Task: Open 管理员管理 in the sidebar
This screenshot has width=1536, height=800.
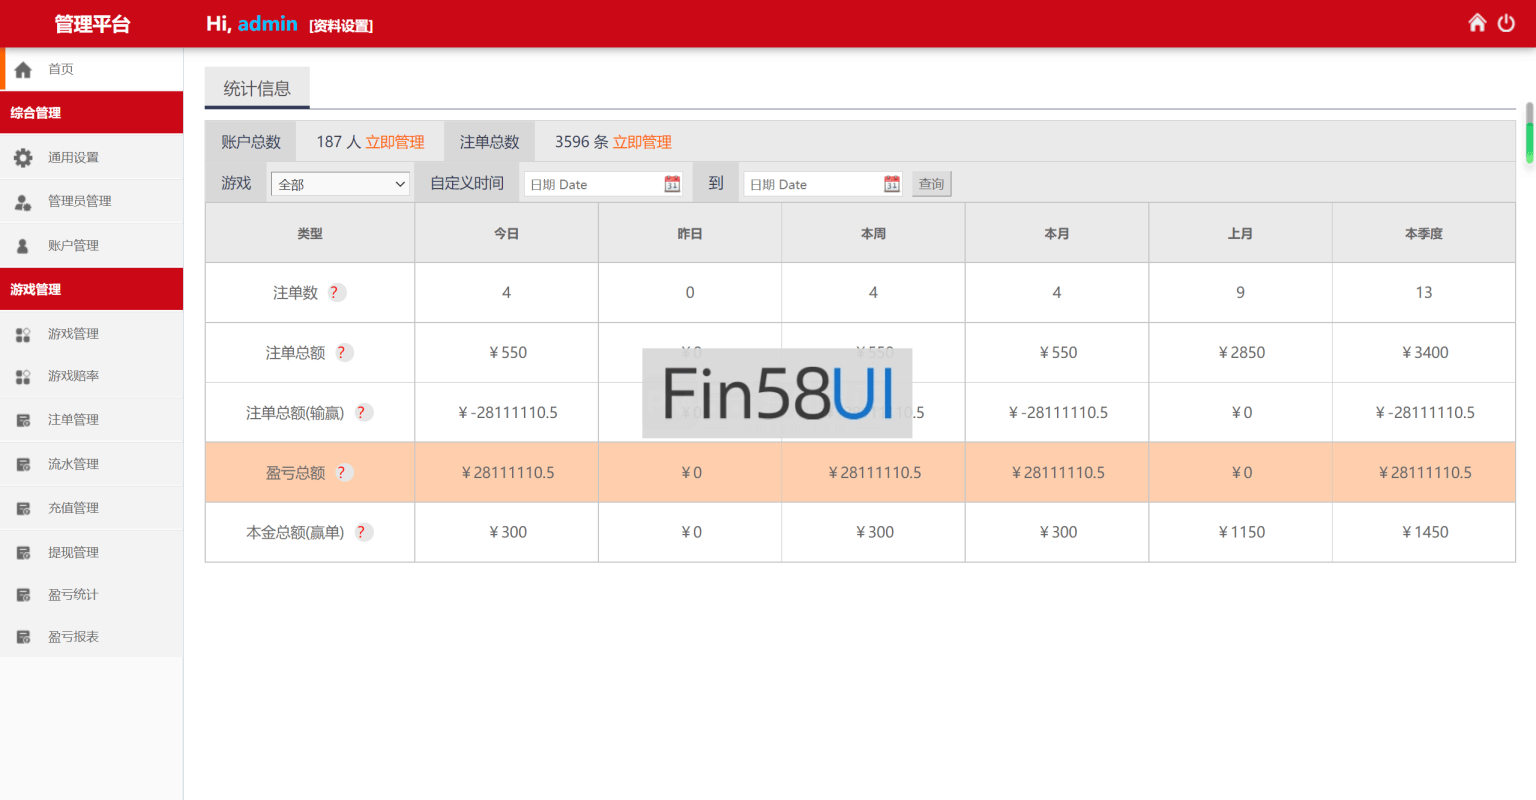Action: pos(79,201)
